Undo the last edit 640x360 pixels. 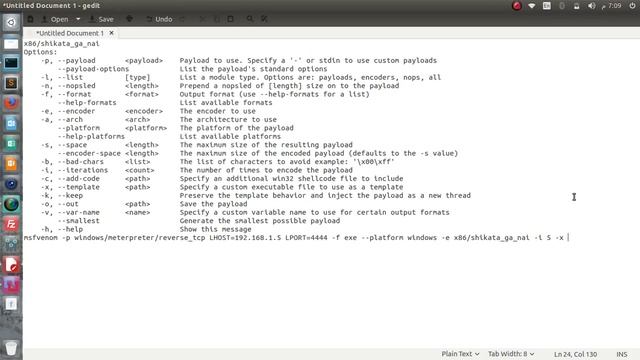tap(159, 19)
